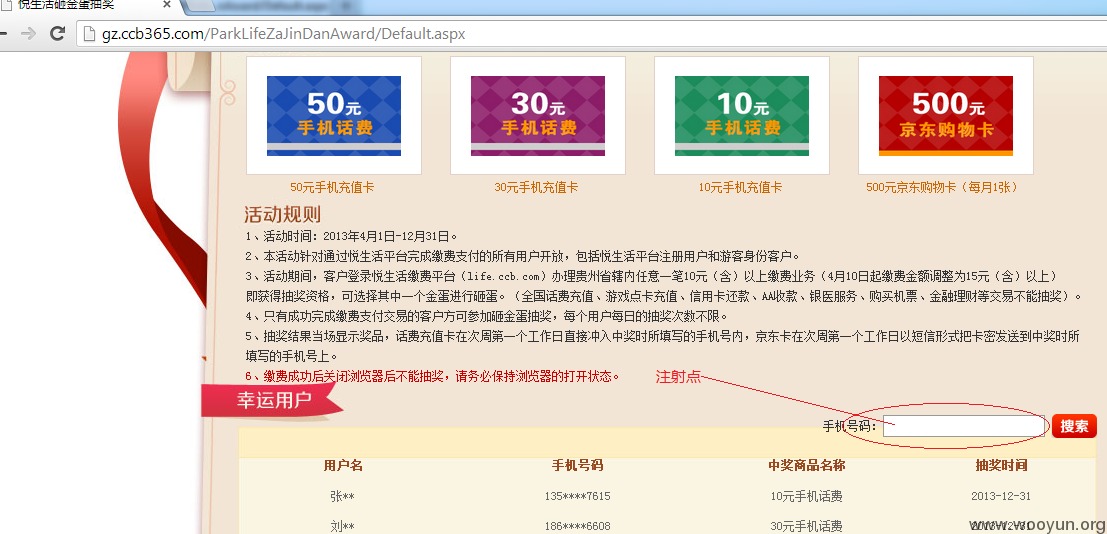Click the 500元京东购物卡（每月1张） caption
Image resolution: width=1107 pixels, height=534 pixels.
942,187
